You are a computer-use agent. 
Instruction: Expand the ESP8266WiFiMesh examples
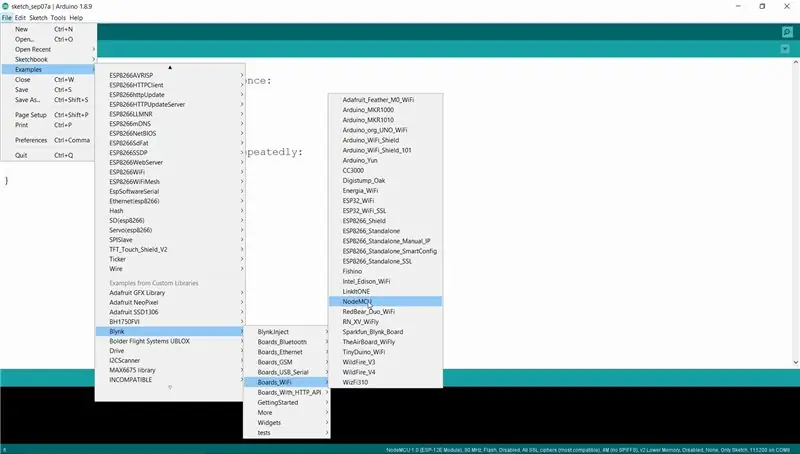[x=170, y=182]
